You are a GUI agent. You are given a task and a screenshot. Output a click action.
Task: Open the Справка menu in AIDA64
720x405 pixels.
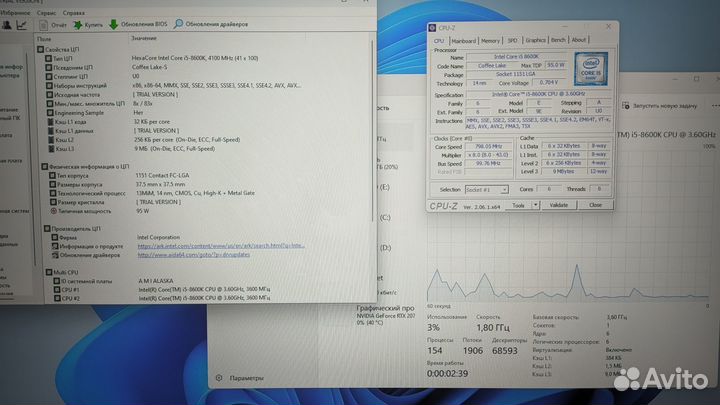point(73,13)
